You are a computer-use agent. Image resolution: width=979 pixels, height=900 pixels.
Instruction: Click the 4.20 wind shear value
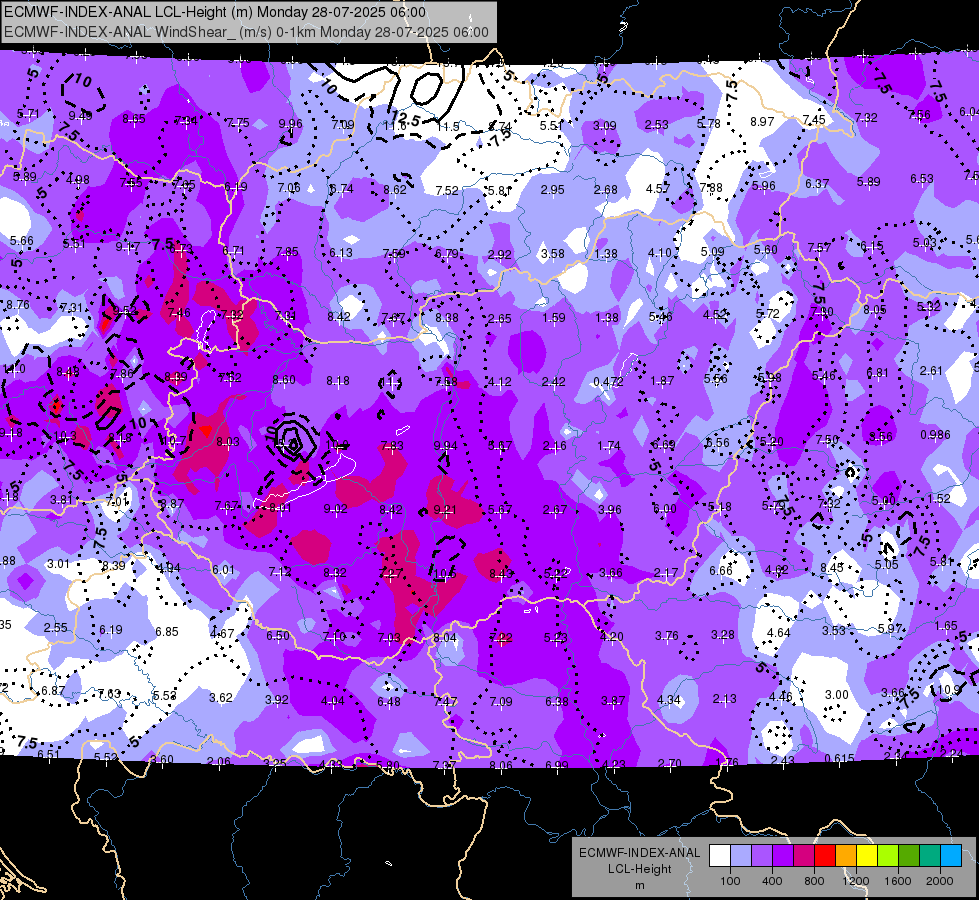[612, 636]
